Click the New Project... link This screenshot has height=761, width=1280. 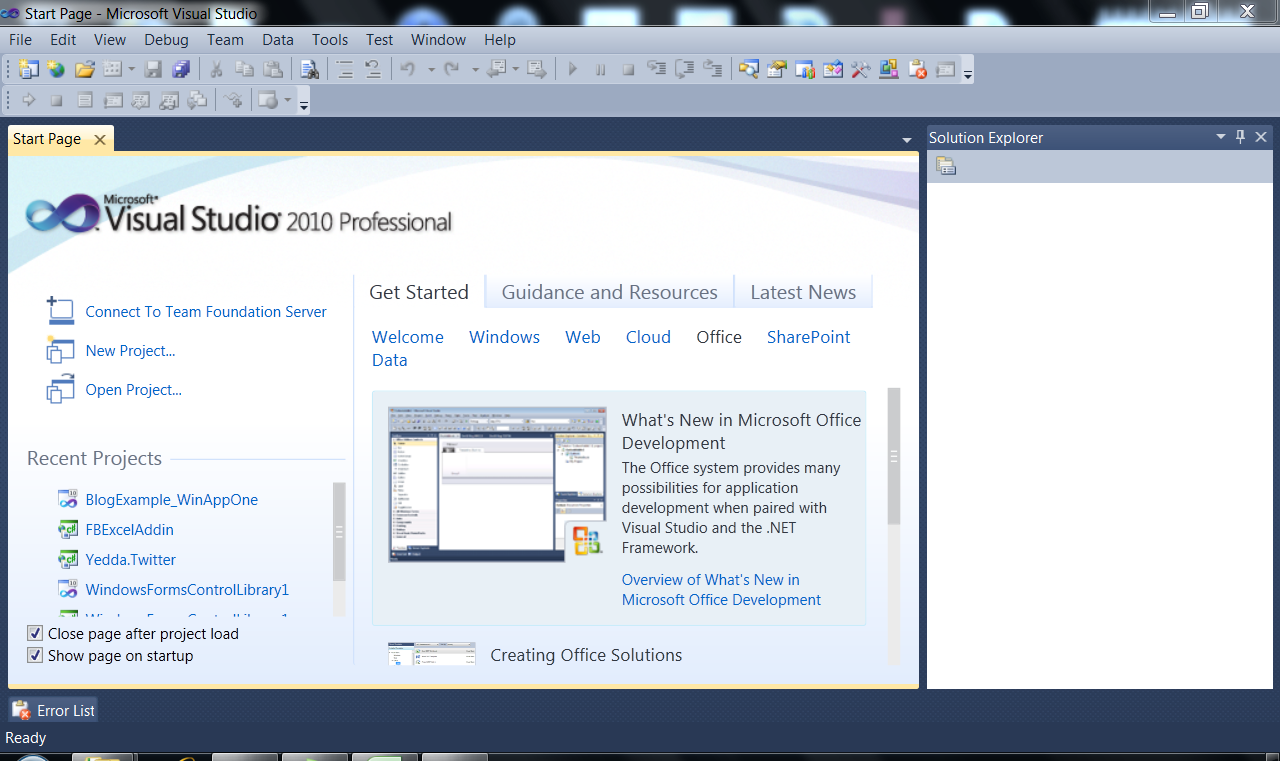pyautogui.click(x=130, y=351)
